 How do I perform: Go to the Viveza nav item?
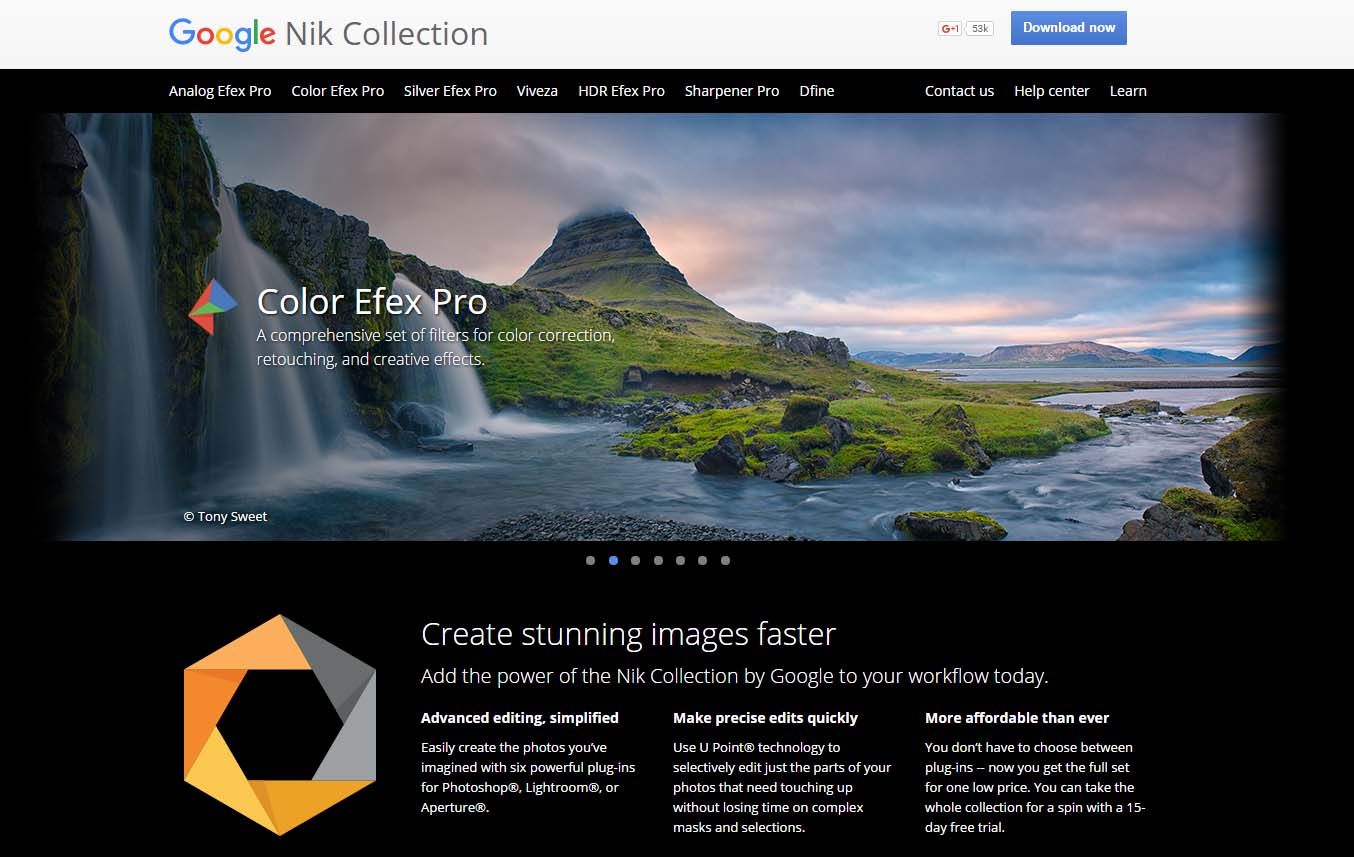537,91
